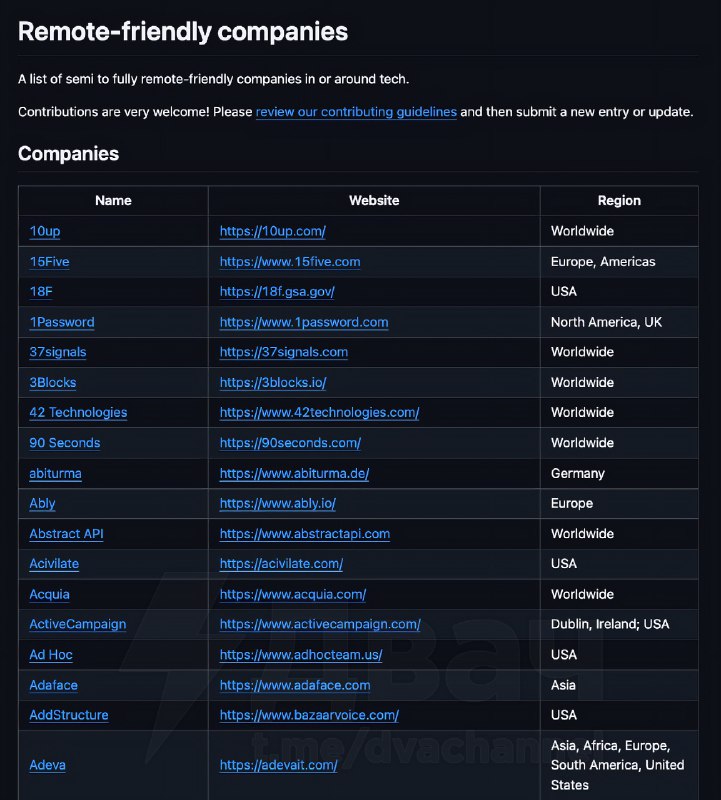This screenshot has height=800, width=721.
Task: Visit https://www.adaface.com website link
Action: (x=295, y=685)
